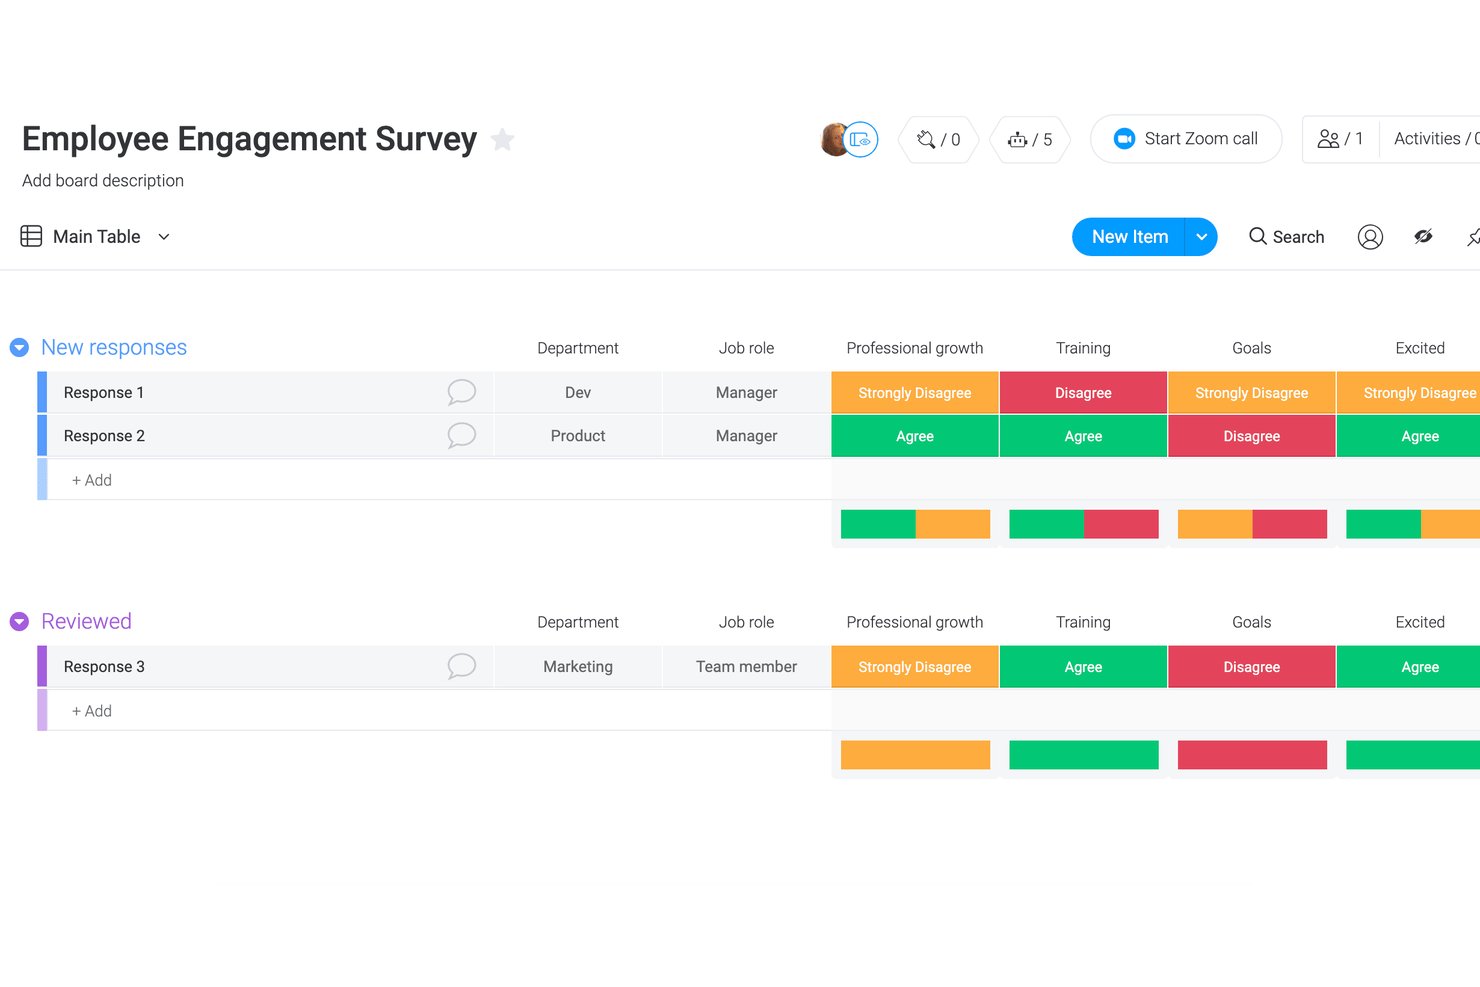
Task: Open the board viewers icon
Action: 861,139
